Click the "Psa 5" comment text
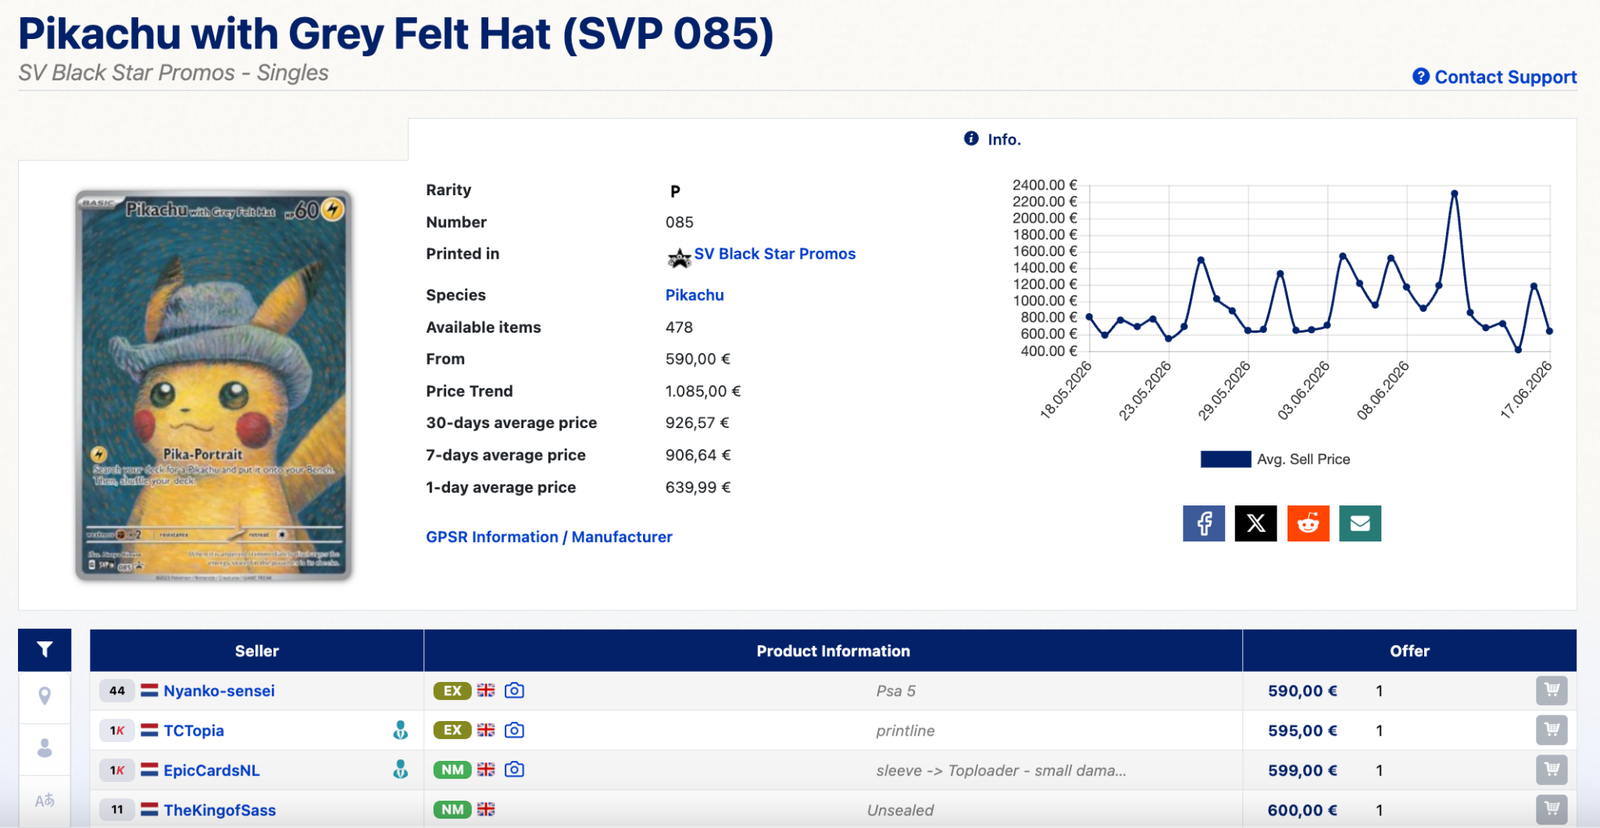 [896, 691]
